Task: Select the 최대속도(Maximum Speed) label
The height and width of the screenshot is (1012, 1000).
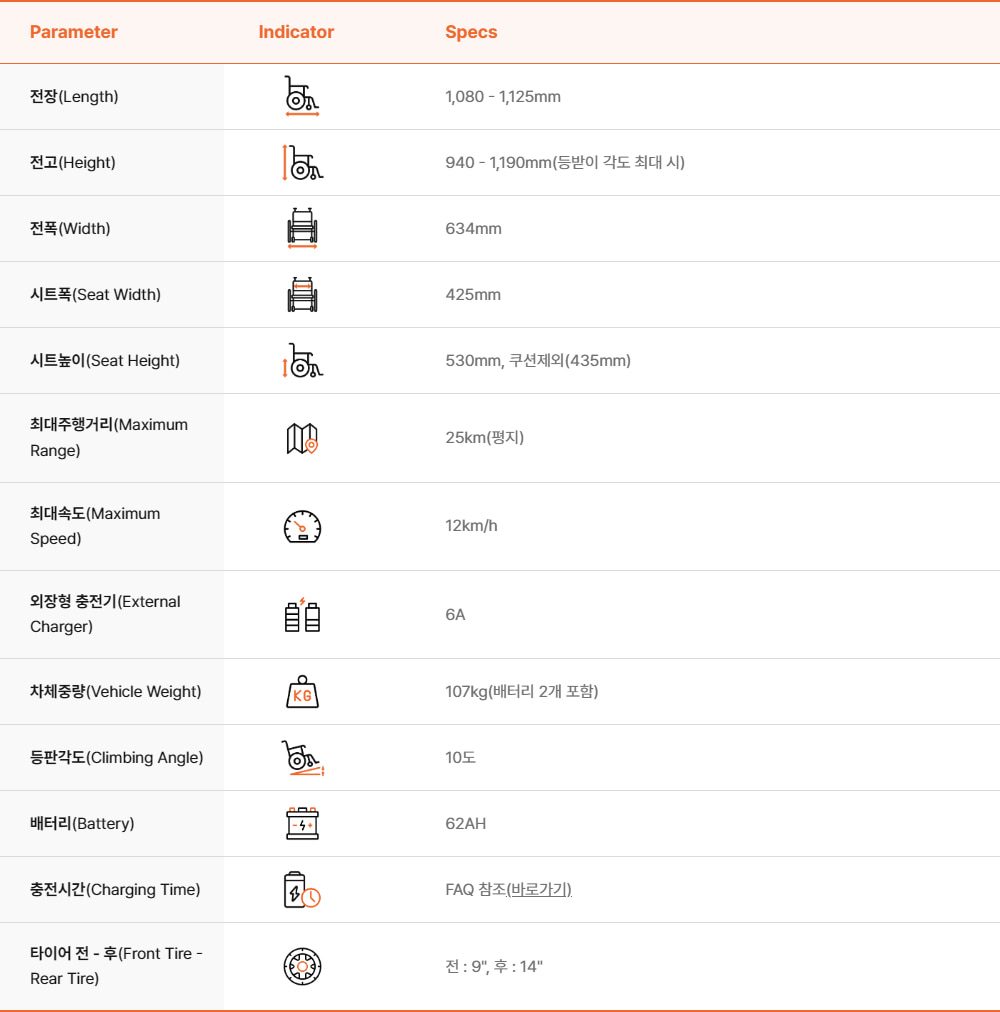Action: 95,526
